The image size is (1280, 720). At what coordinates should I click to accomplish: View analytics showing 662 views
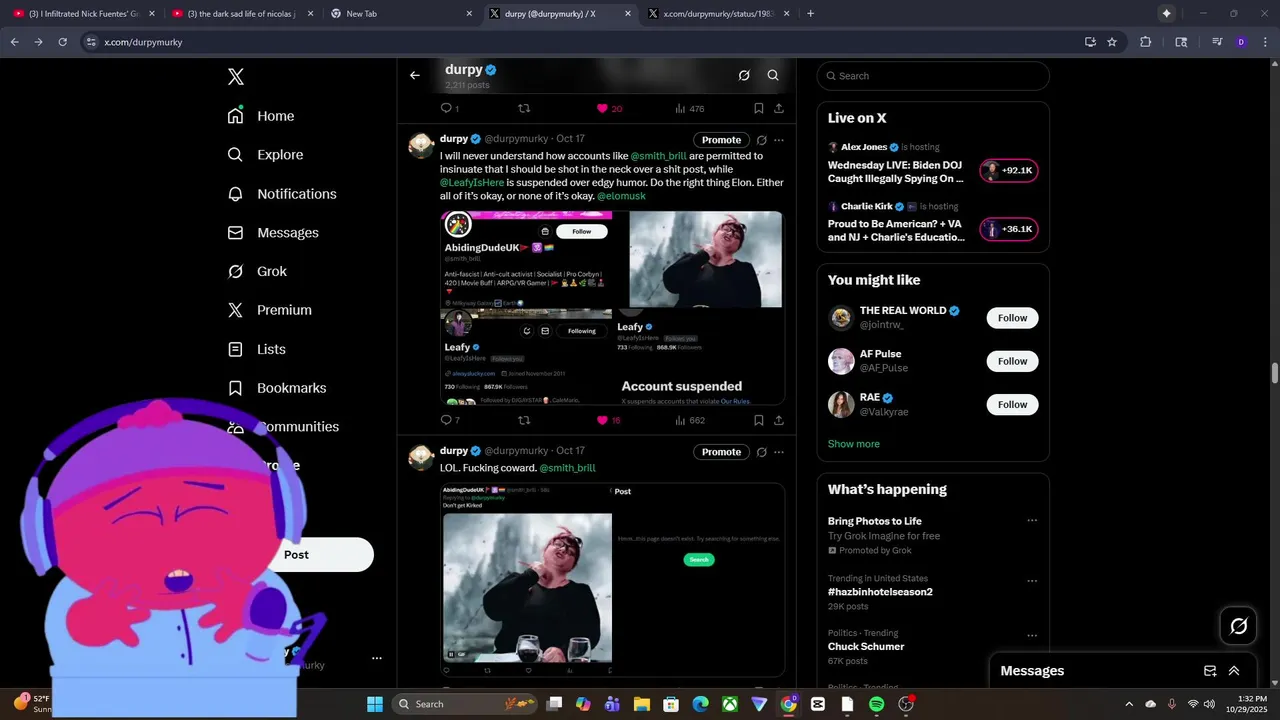[690, 420]
